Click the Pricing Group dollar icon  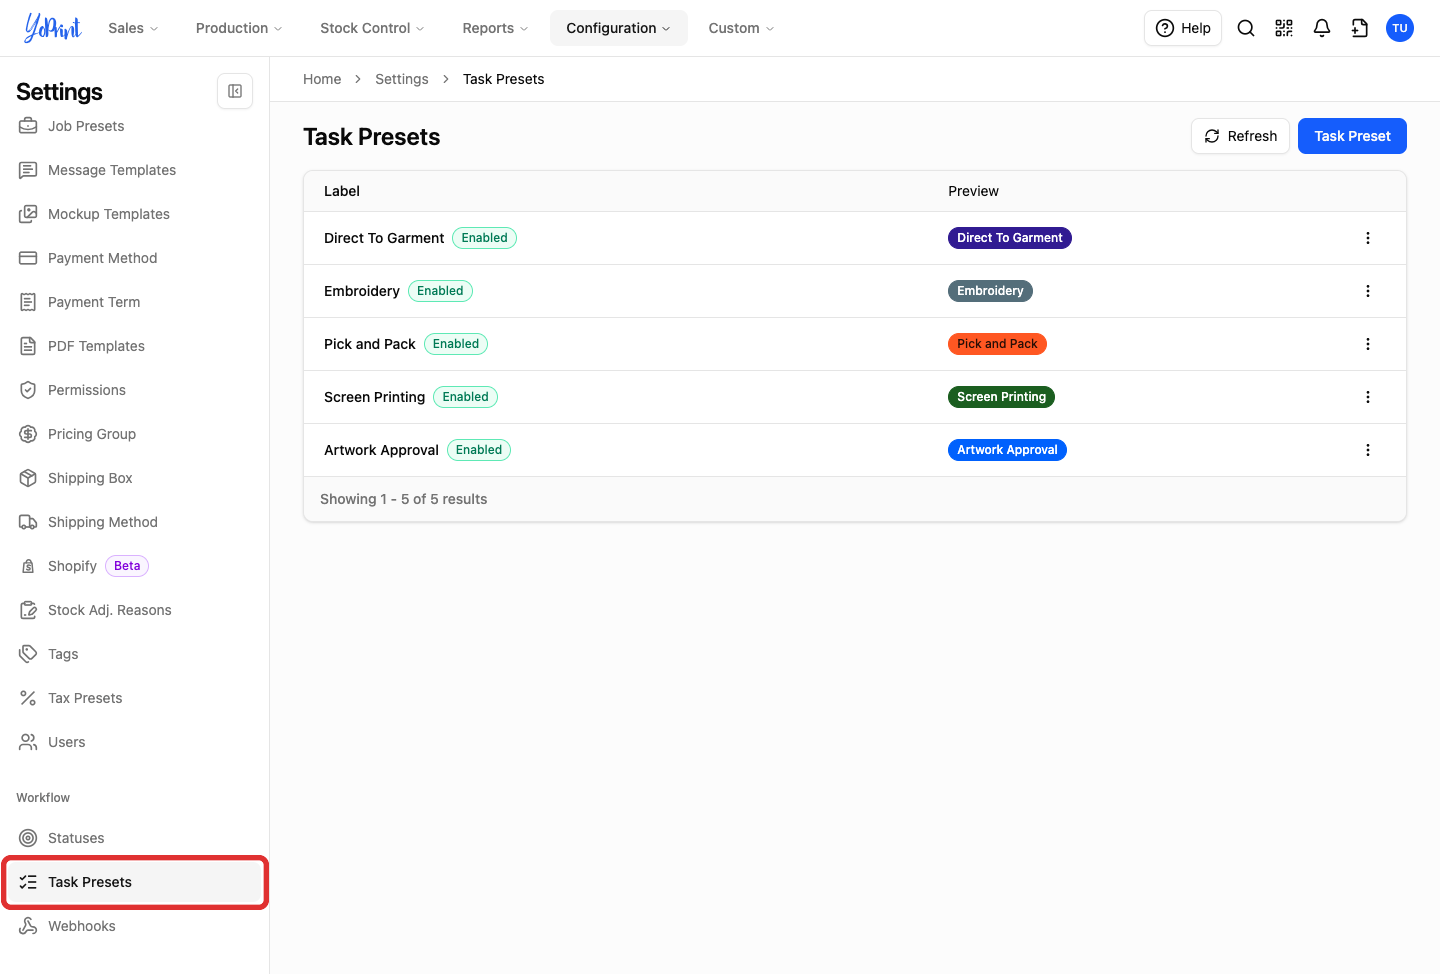coord(28,434)
